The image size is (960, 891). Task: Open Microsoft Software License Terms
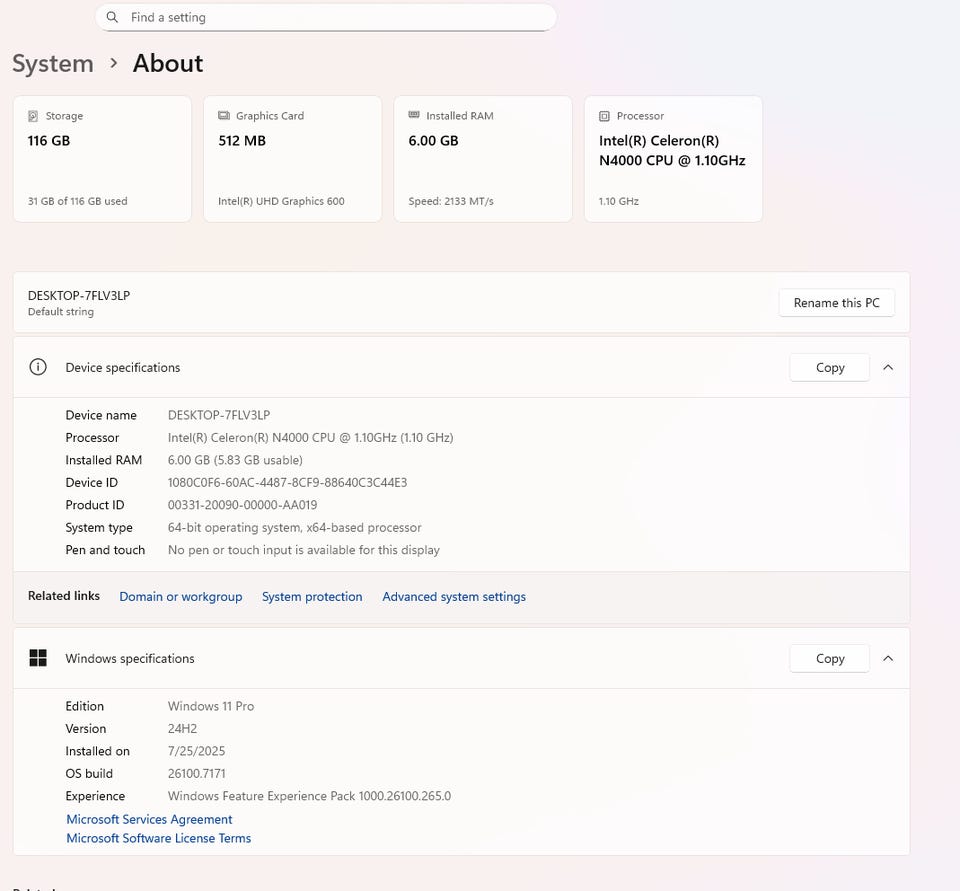pos(158,838)
